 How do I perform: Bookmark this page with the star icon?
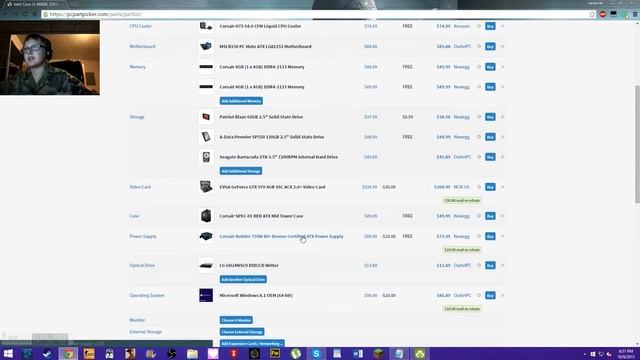click(592, 14)
